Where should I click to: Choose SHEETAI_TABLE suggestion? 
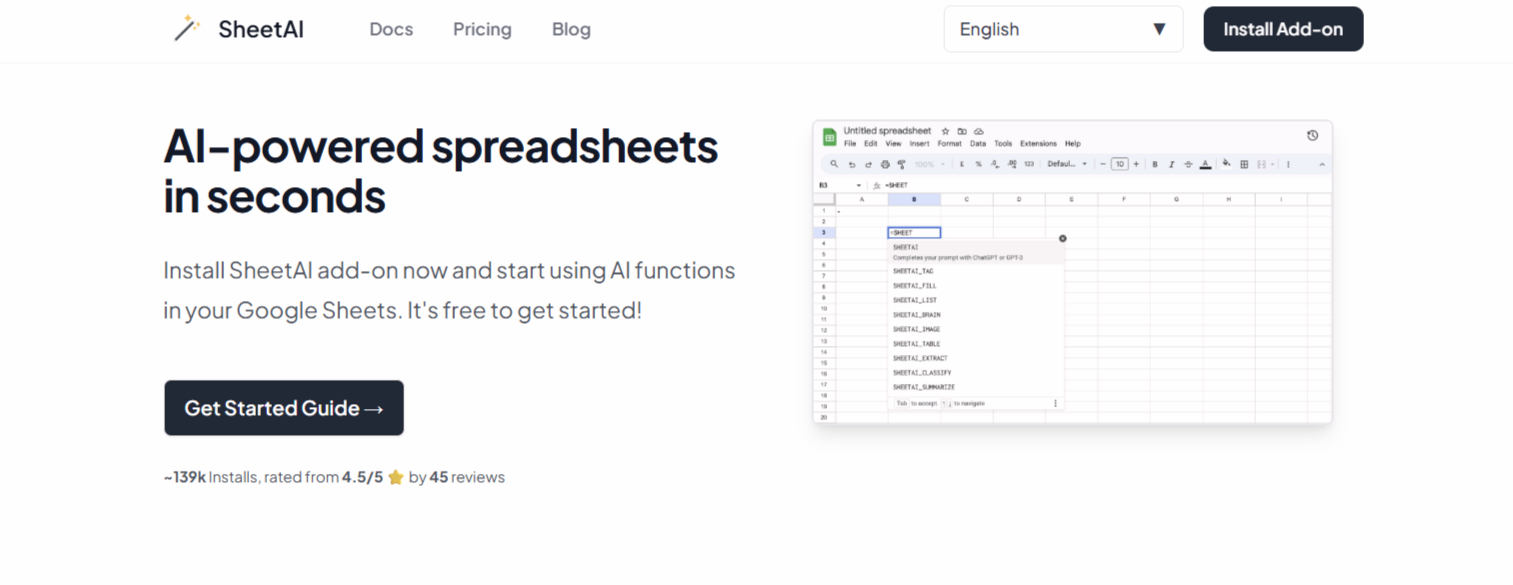tap(916, 344)
